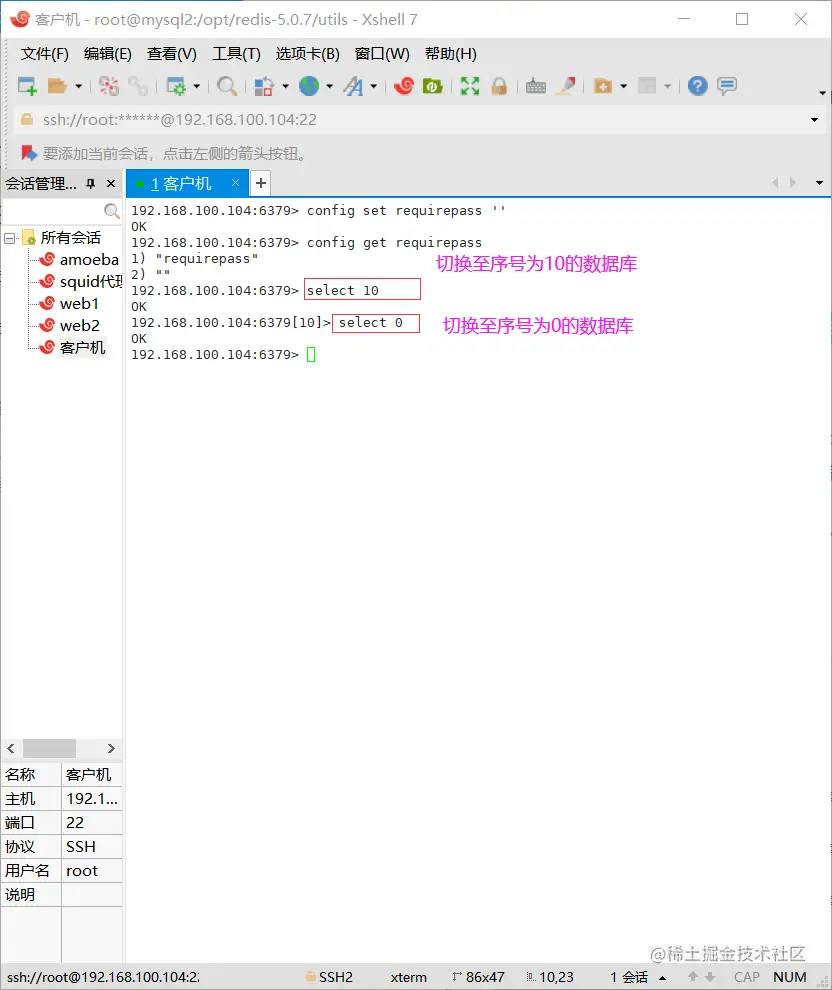
Task: Click the 协议 value SSH cell
Action: pyautogui.click(x=92, y=847)
